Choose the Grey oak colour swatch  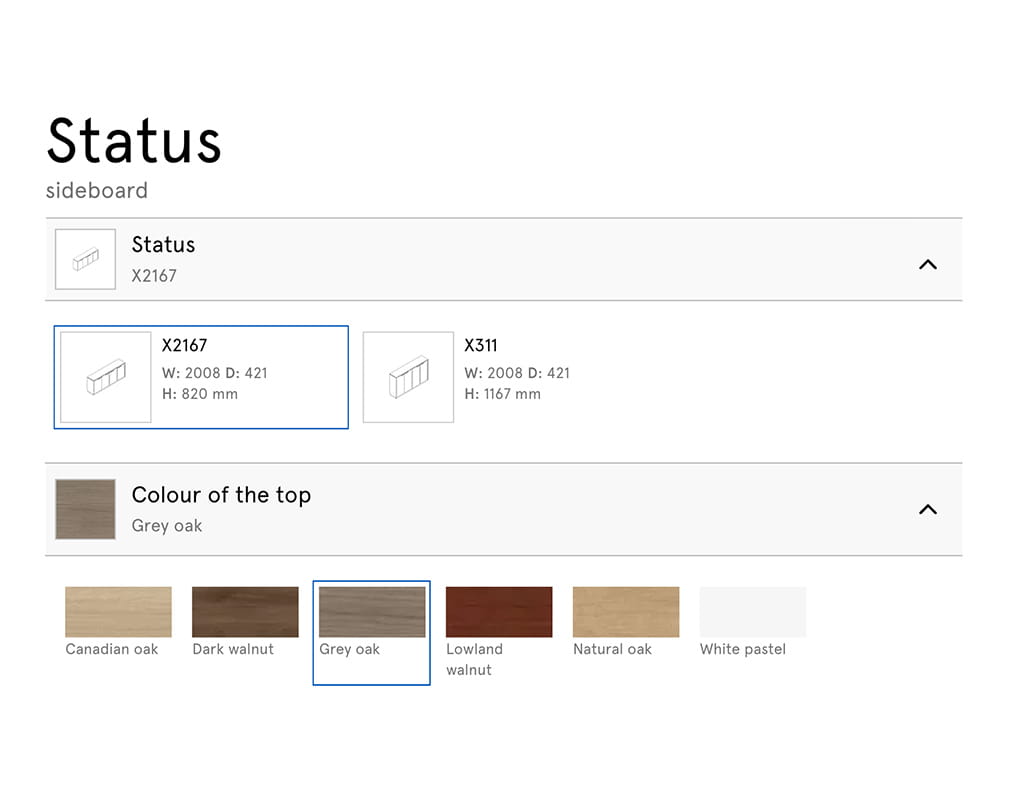(372, 612)
